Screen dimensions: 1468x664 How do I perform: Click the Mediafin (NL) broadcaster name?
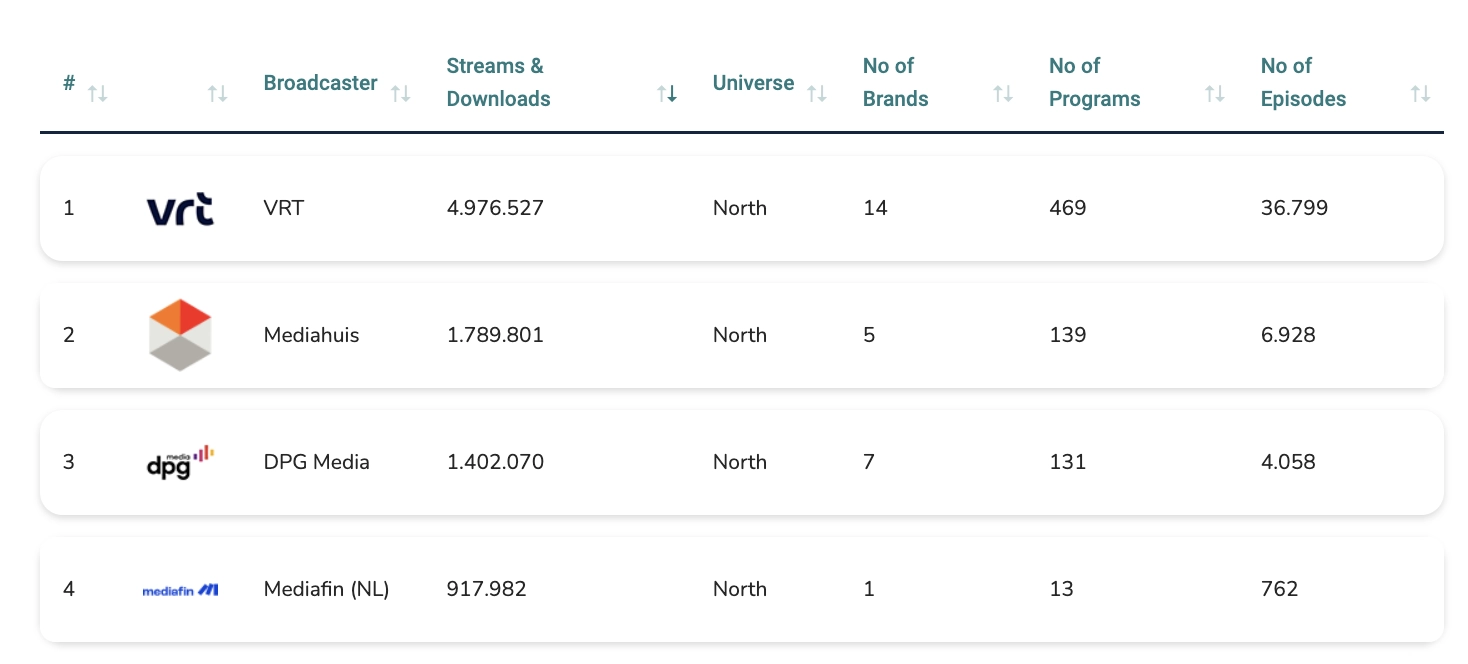click(326, 590)
